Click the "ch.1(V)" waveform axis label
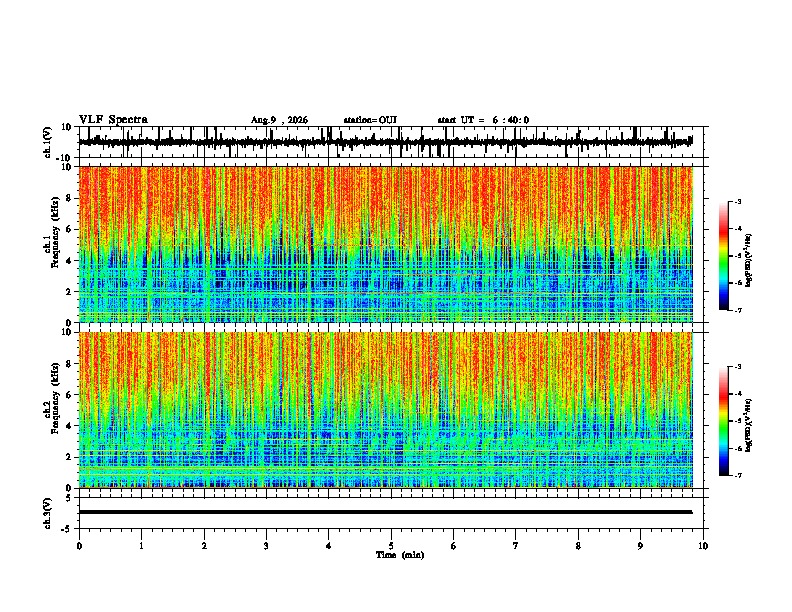The width and height of the screenshot is (792, 612). [48, 142]
